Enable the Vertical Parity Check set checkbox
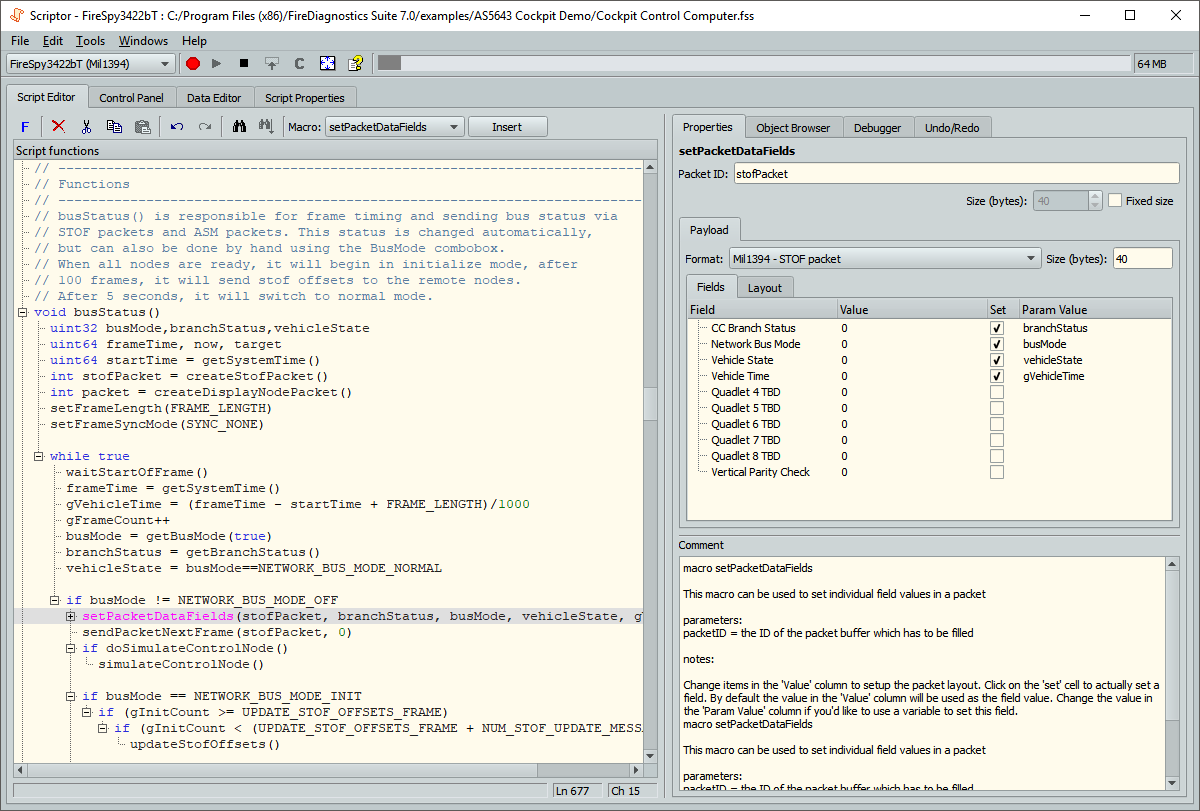This screenshot has height=811, width=1200. point(997,472)
